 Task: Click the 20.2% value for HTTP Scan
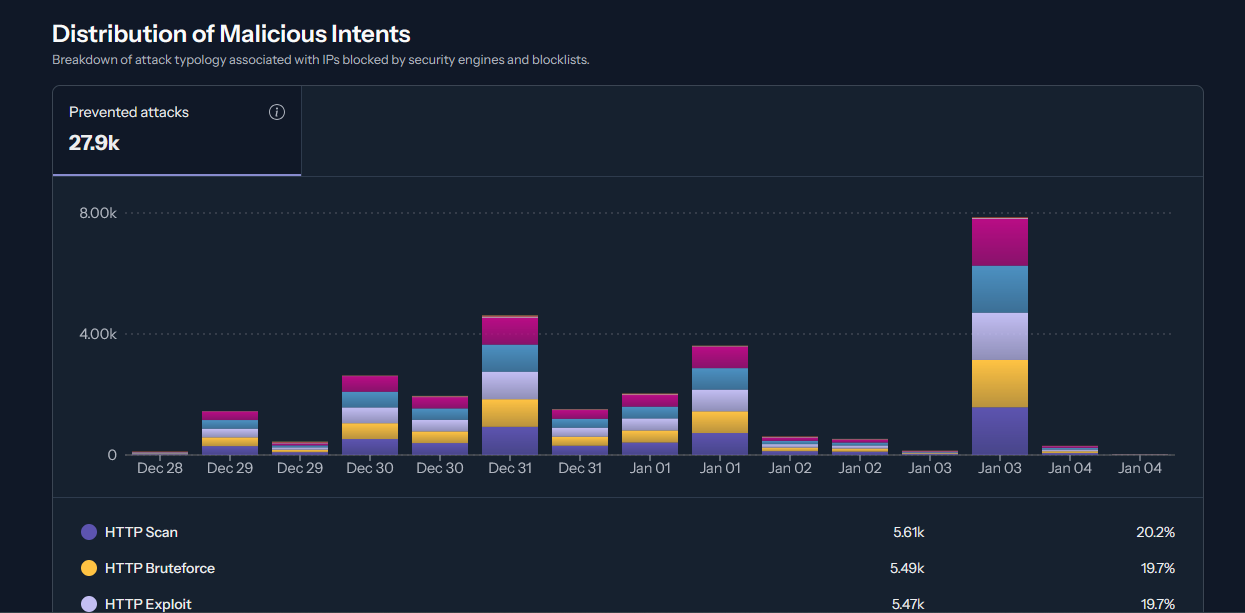click(x=1155, y=532)
